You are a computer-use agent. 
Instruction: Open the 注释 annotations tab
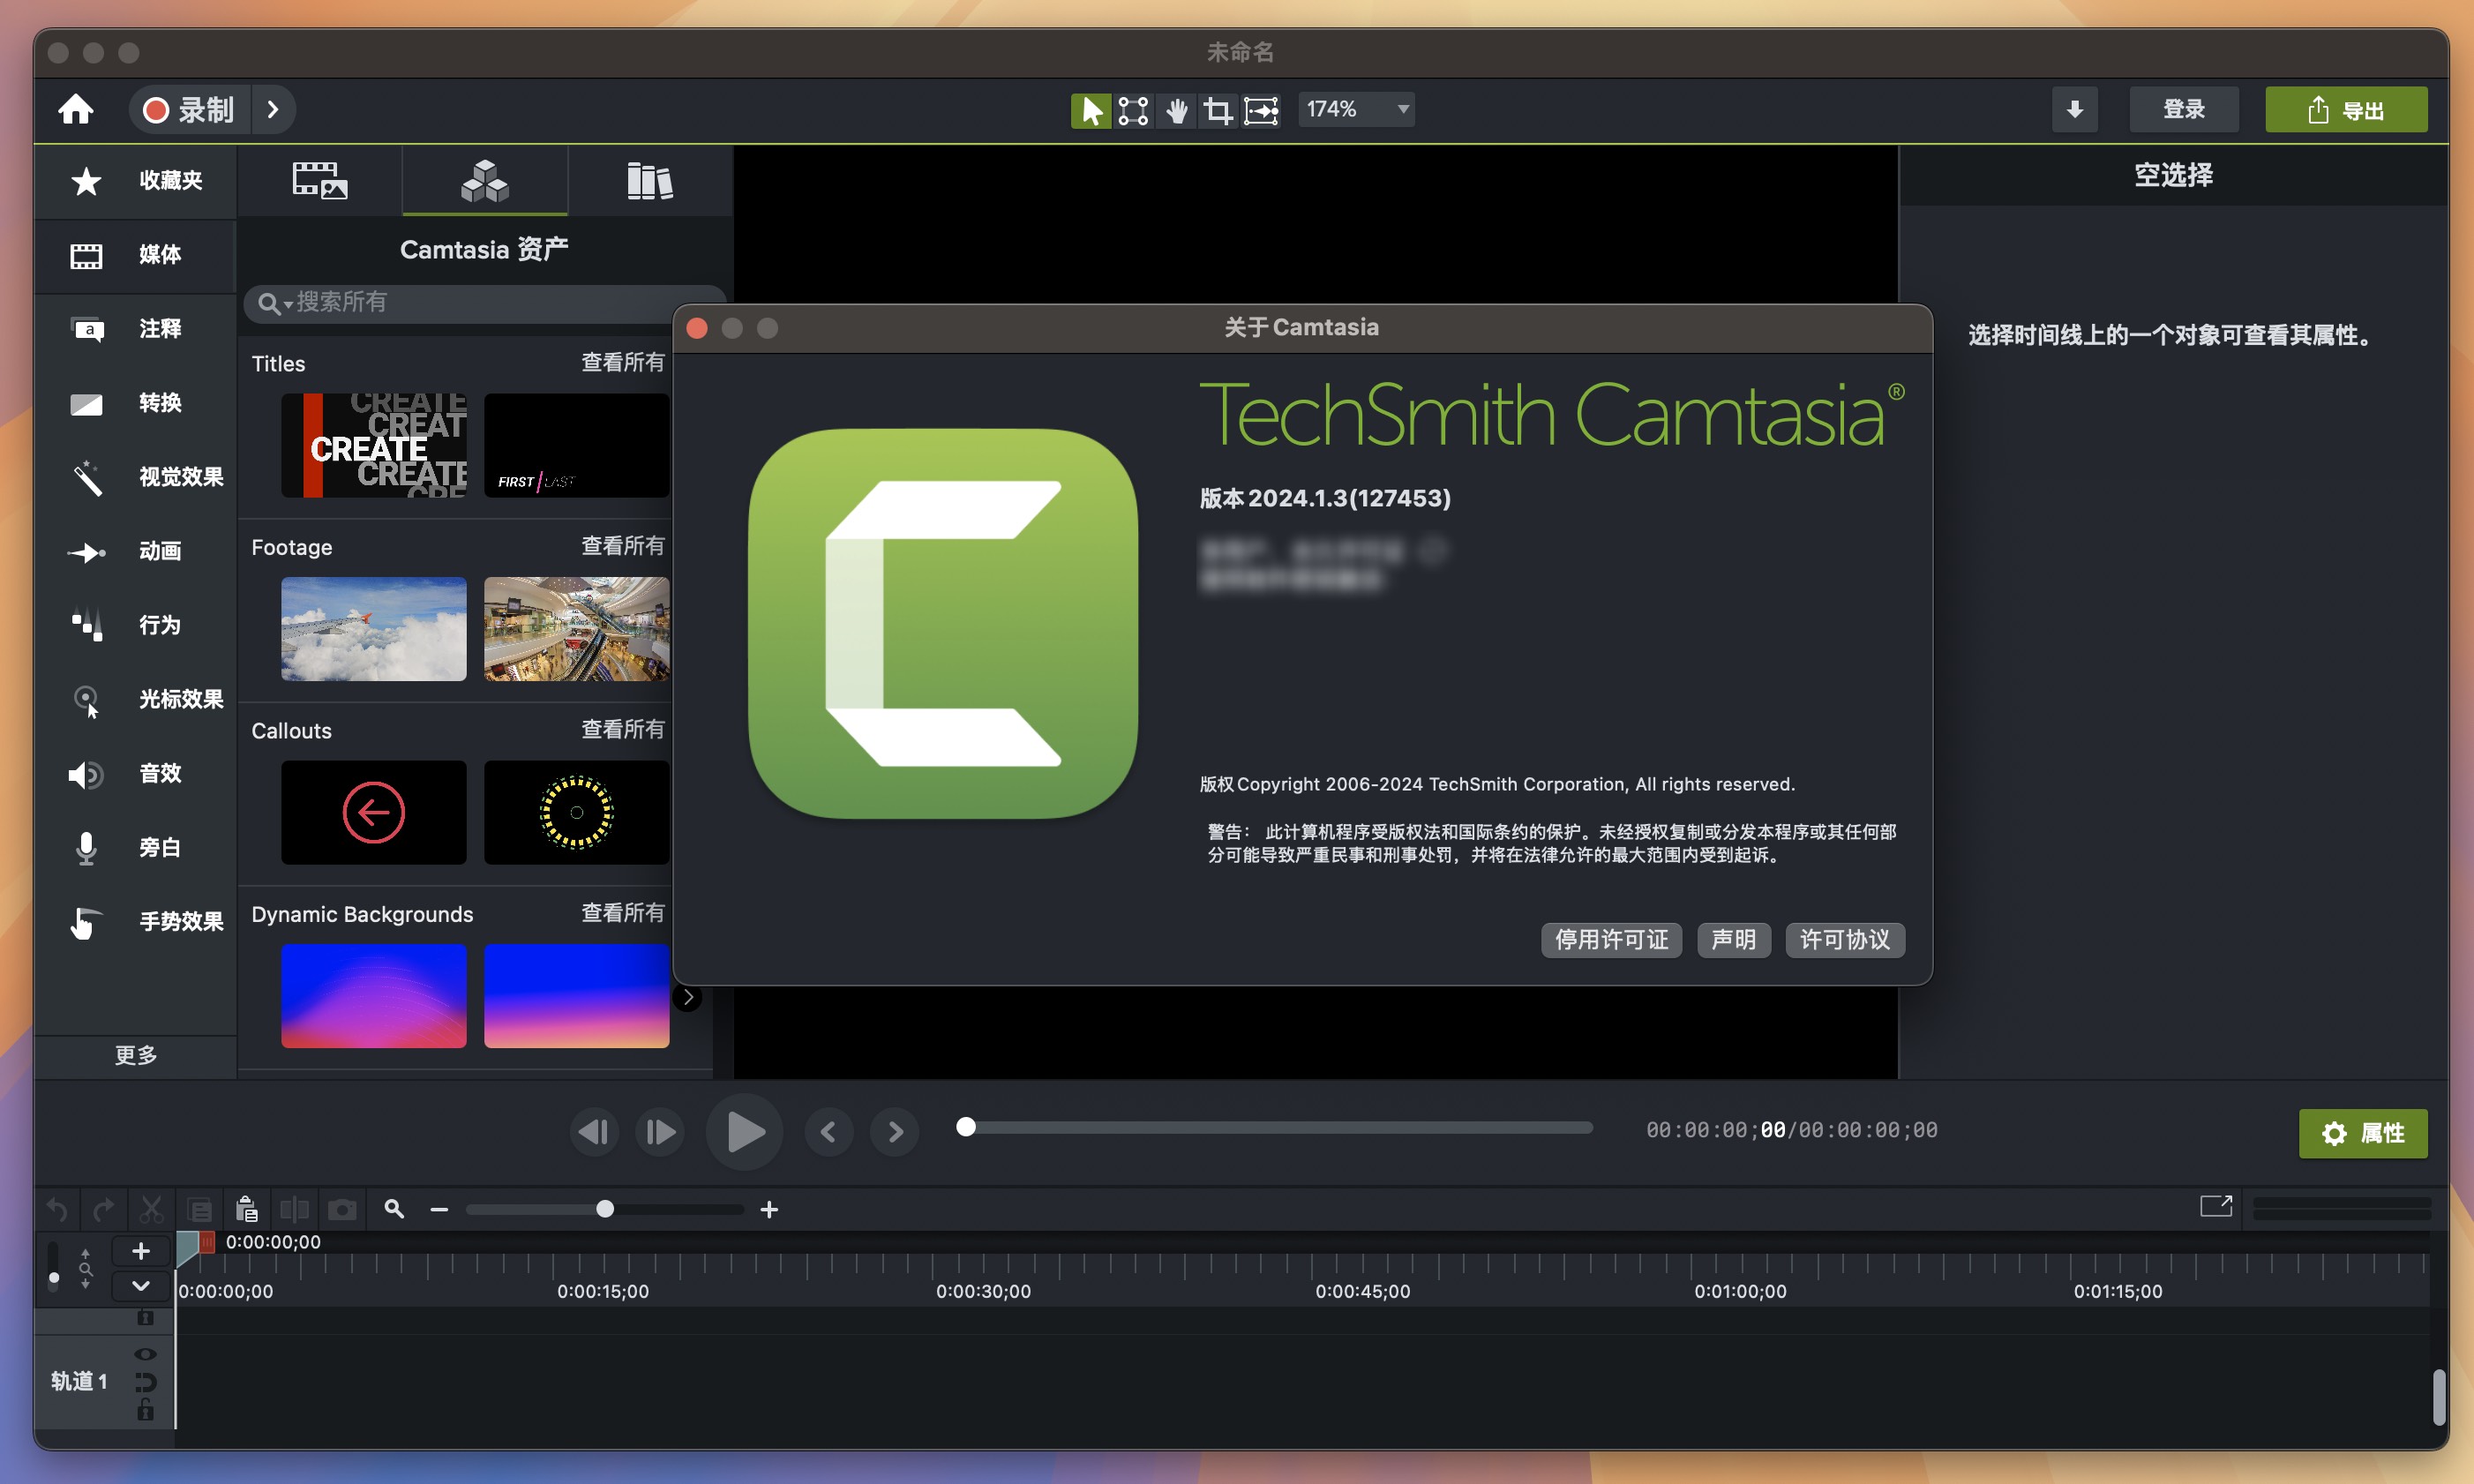click(x=136, y=329)
